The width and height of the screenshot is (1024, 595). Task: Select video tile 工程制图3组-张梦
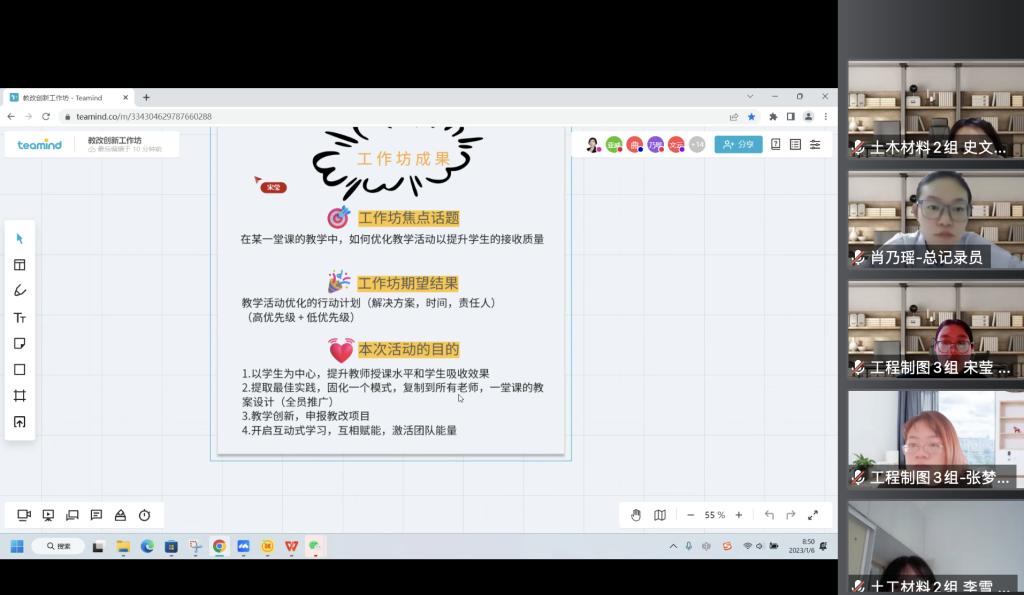(x=936, y=440)
